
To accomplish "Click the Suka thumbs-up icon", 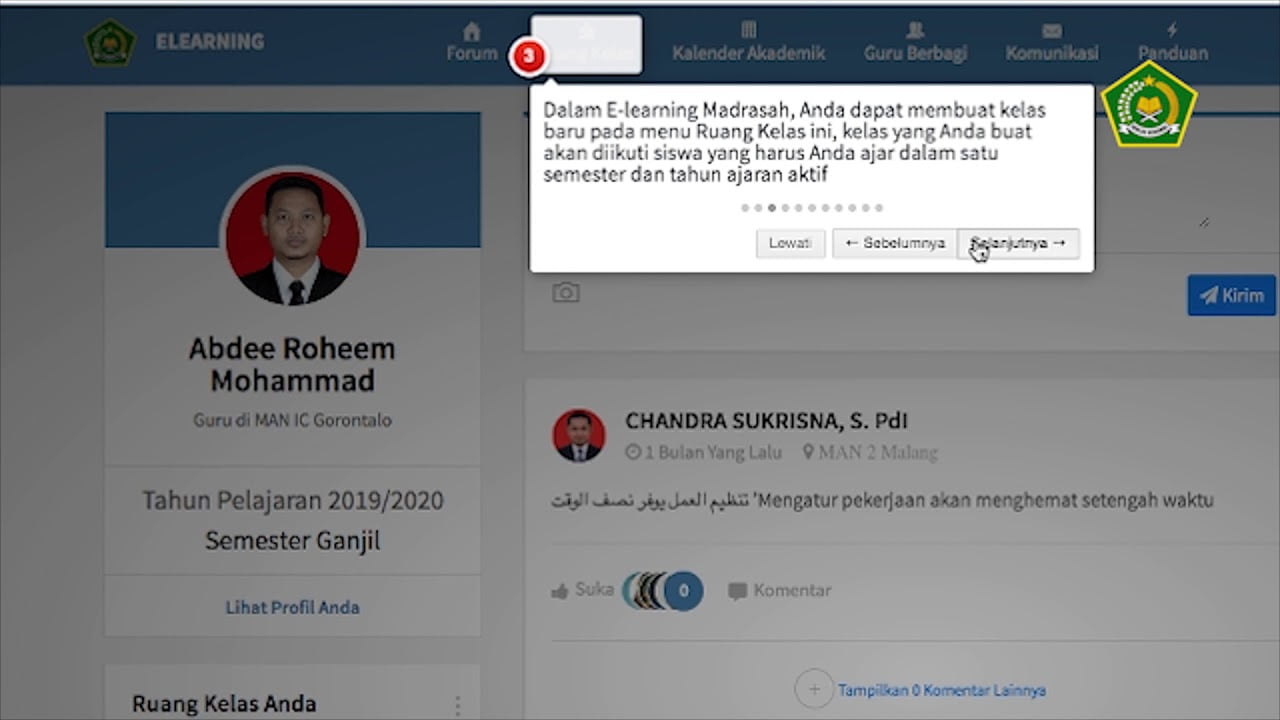I will 560,591.
